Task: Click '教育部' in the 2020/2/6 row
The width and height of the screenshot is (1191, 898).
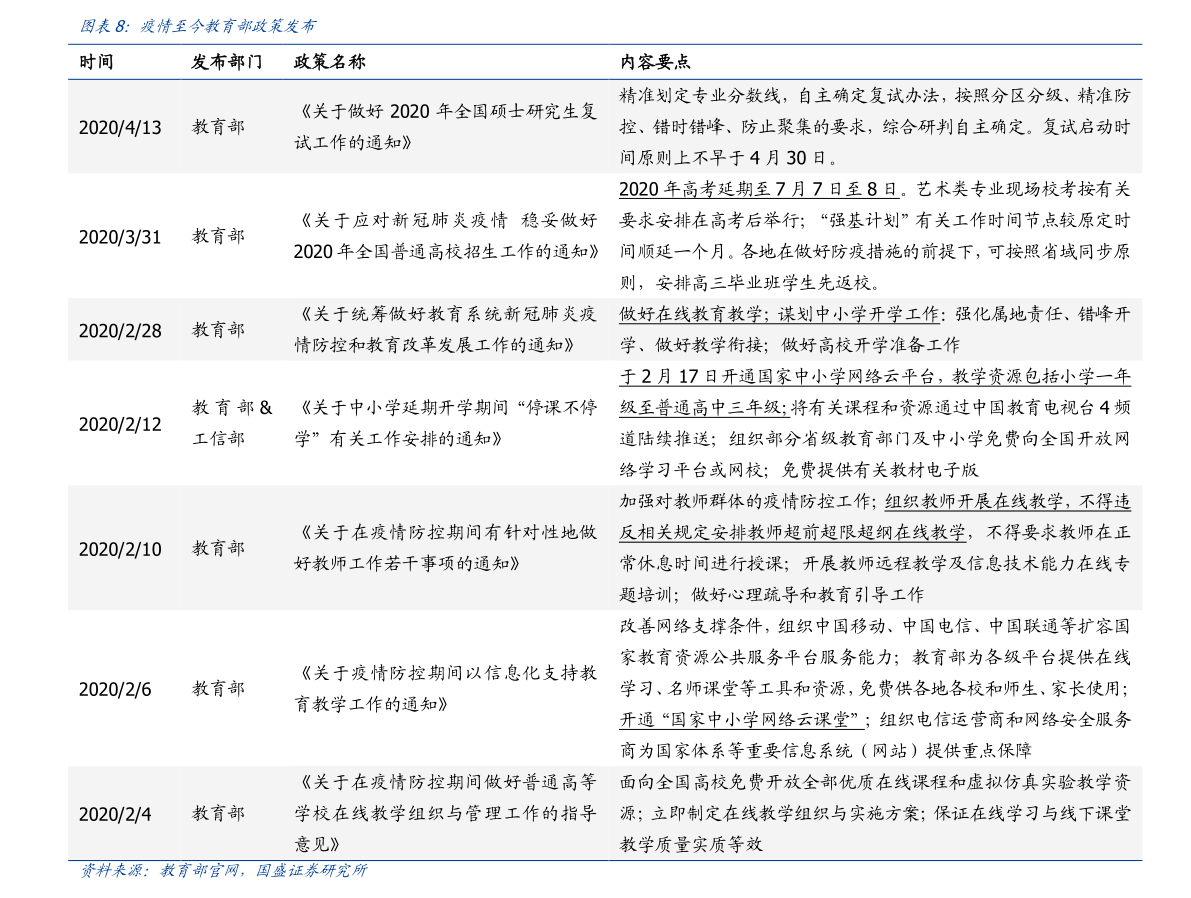Action: pos(218,688)
